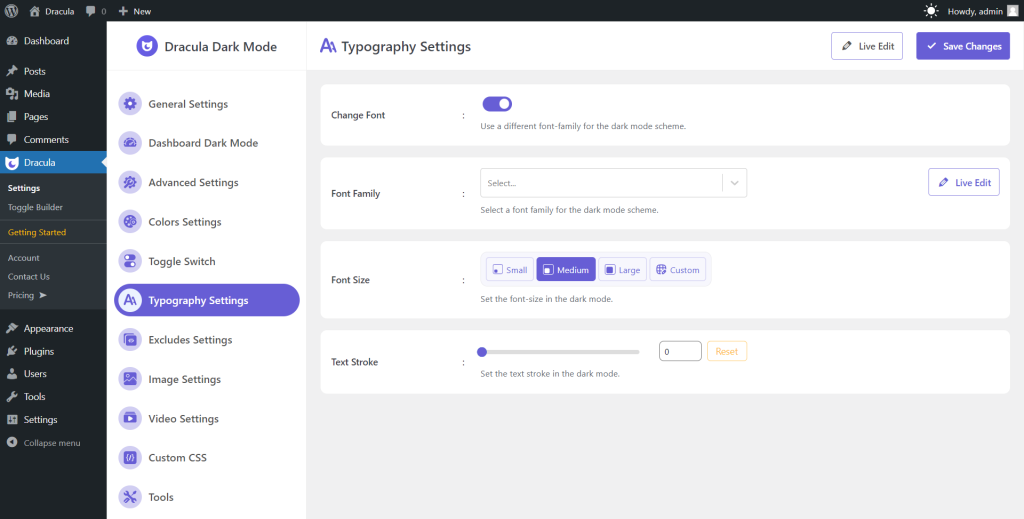Collapse the WordPress admin menu

tap(44, 443)
